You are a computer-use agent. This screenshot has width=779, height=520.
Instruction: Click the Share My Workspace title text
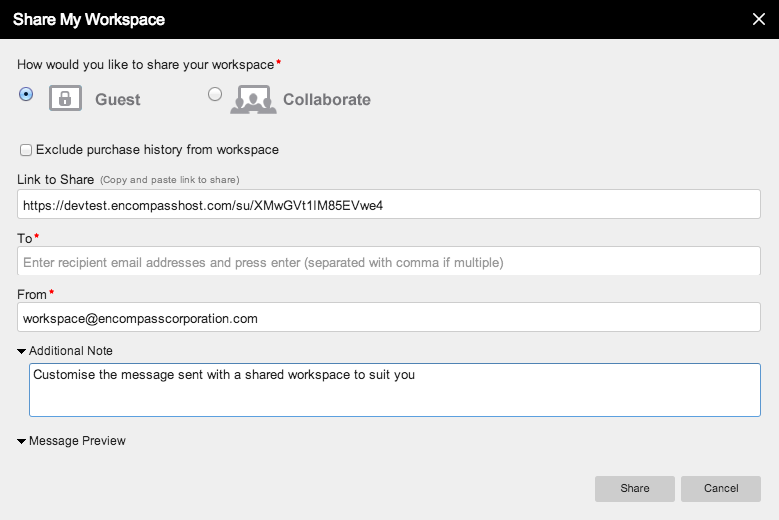[89, 19]
